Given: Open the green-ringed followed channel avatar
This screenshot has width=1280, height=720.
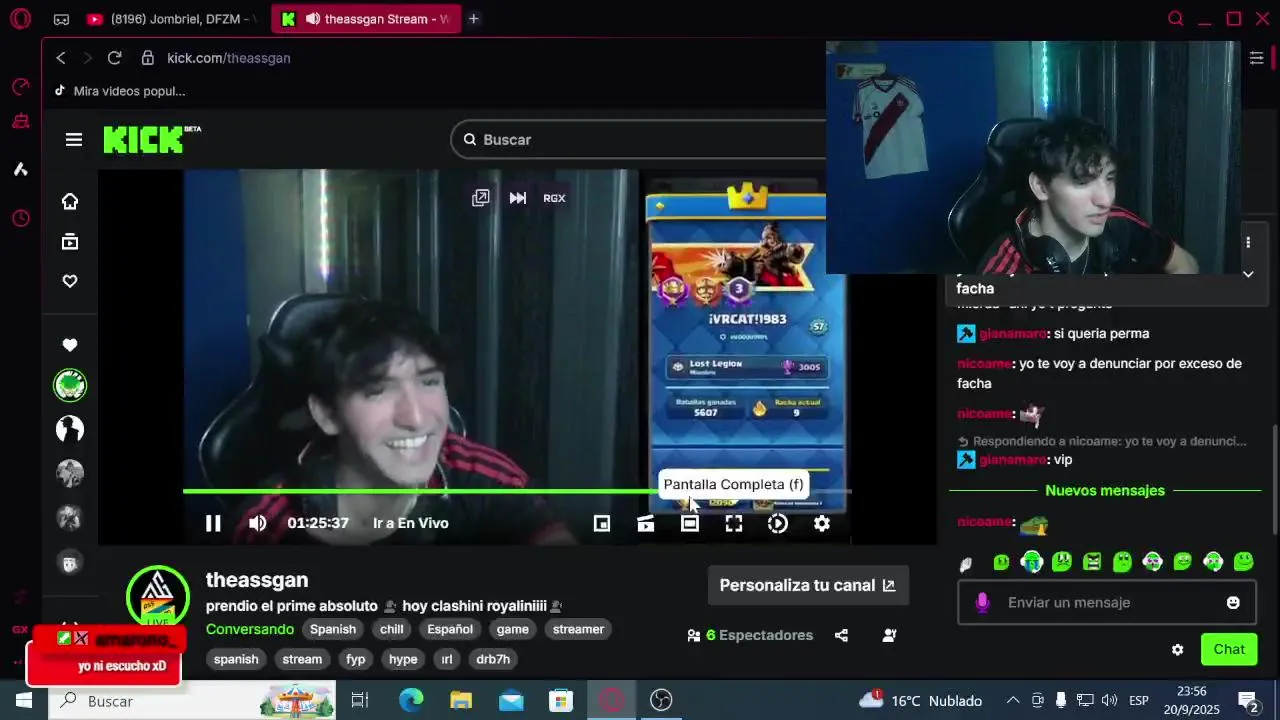Looking at the screenshot, I should tap(70, 385).
